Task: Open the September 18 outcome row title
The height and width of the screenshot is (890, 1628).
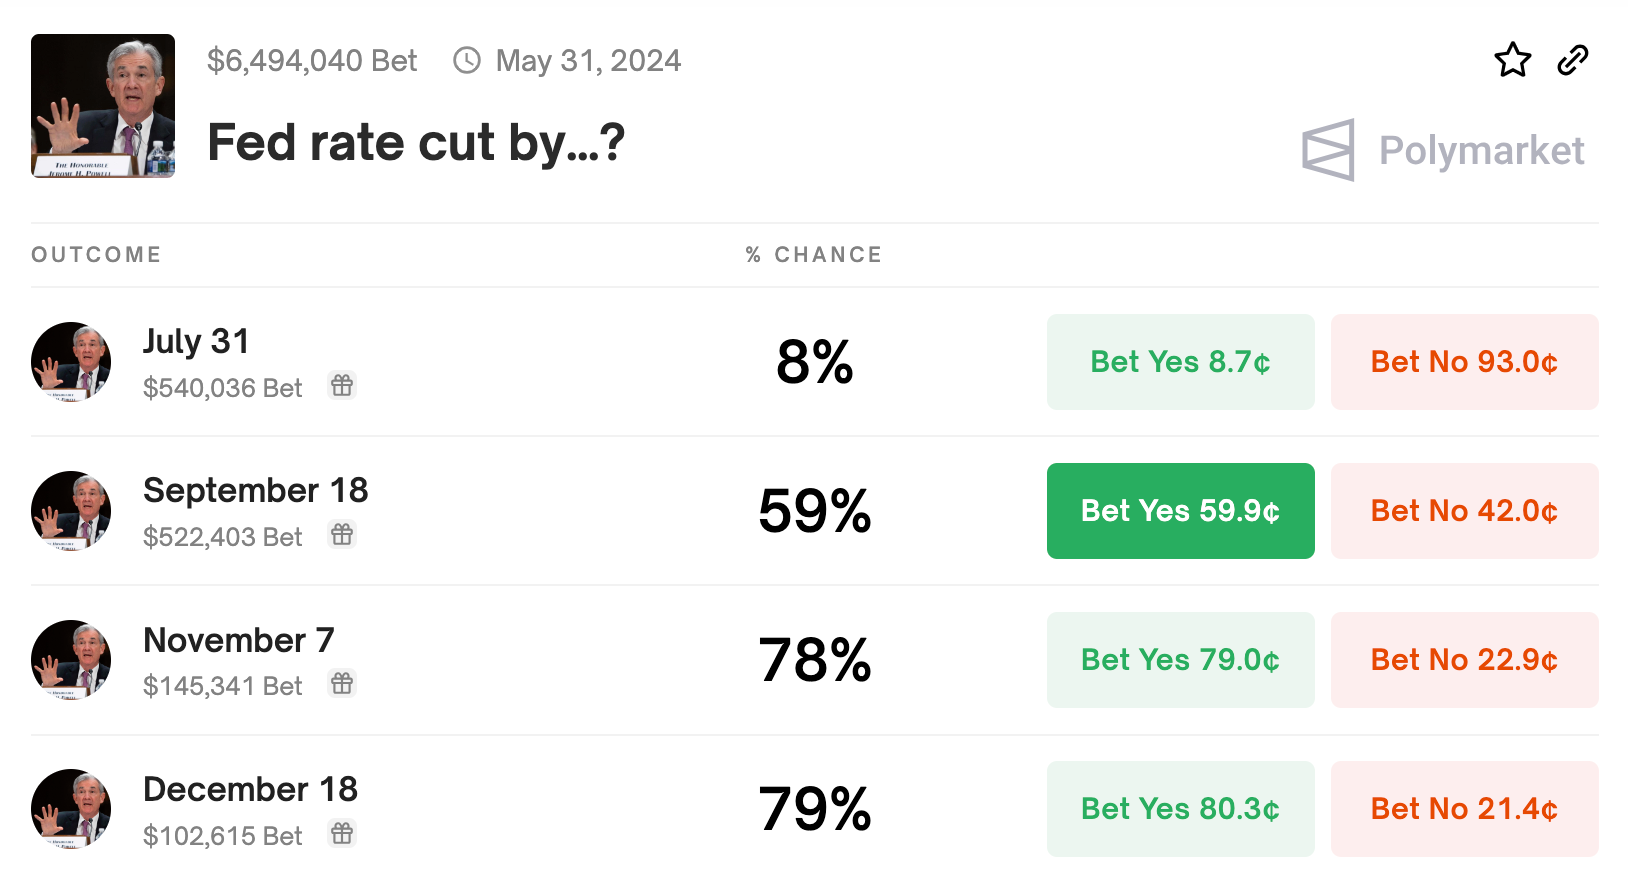Action: click(256, 490)
